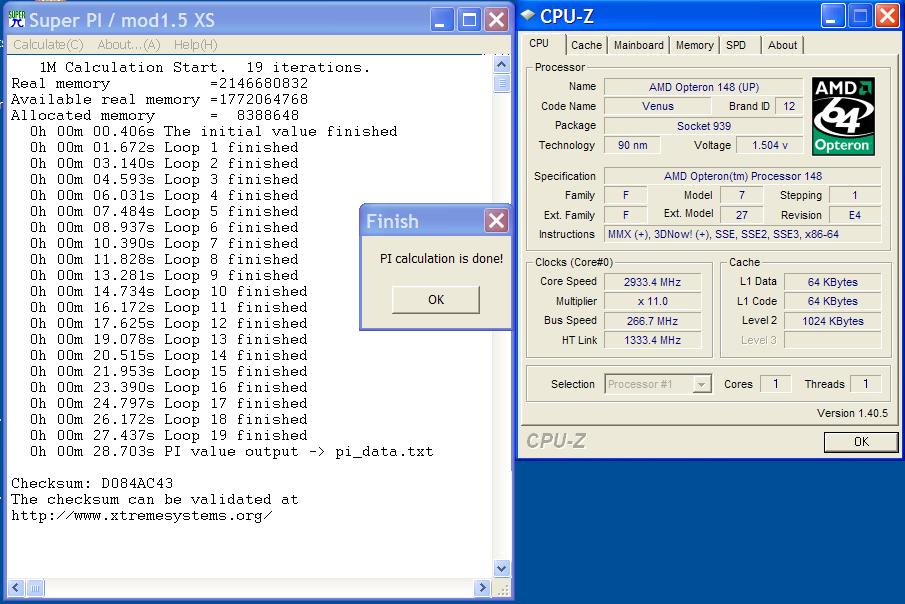Click the Ext. Model value '27'
The width and height of the screenshot is (905, 604).
742,215
